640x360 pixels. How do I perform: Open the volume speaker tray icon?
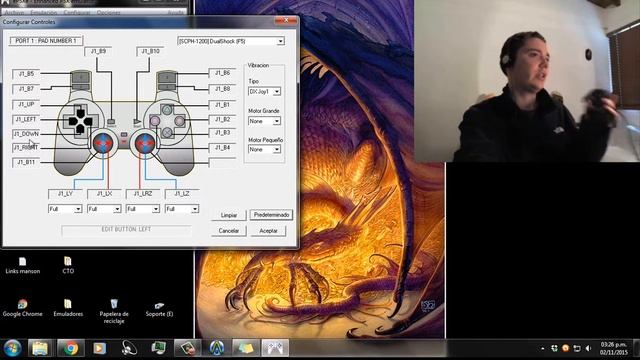click(588, 348)
